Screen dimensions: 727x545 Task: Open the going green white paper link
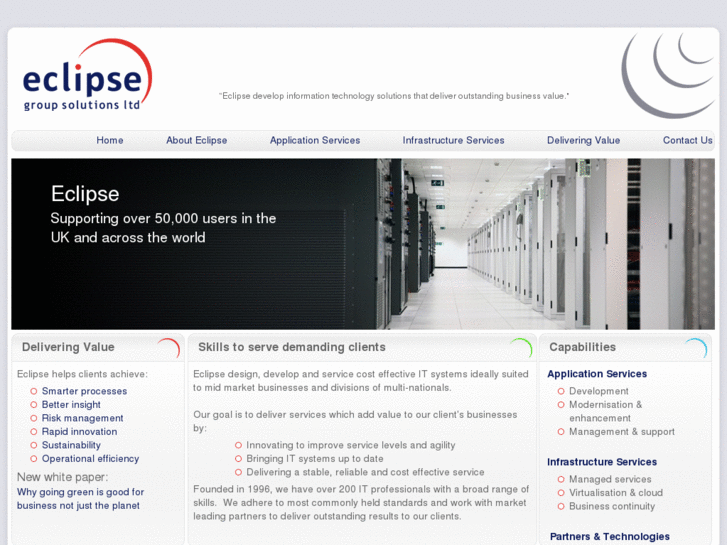pyautogui.click(x=80, y=499)
